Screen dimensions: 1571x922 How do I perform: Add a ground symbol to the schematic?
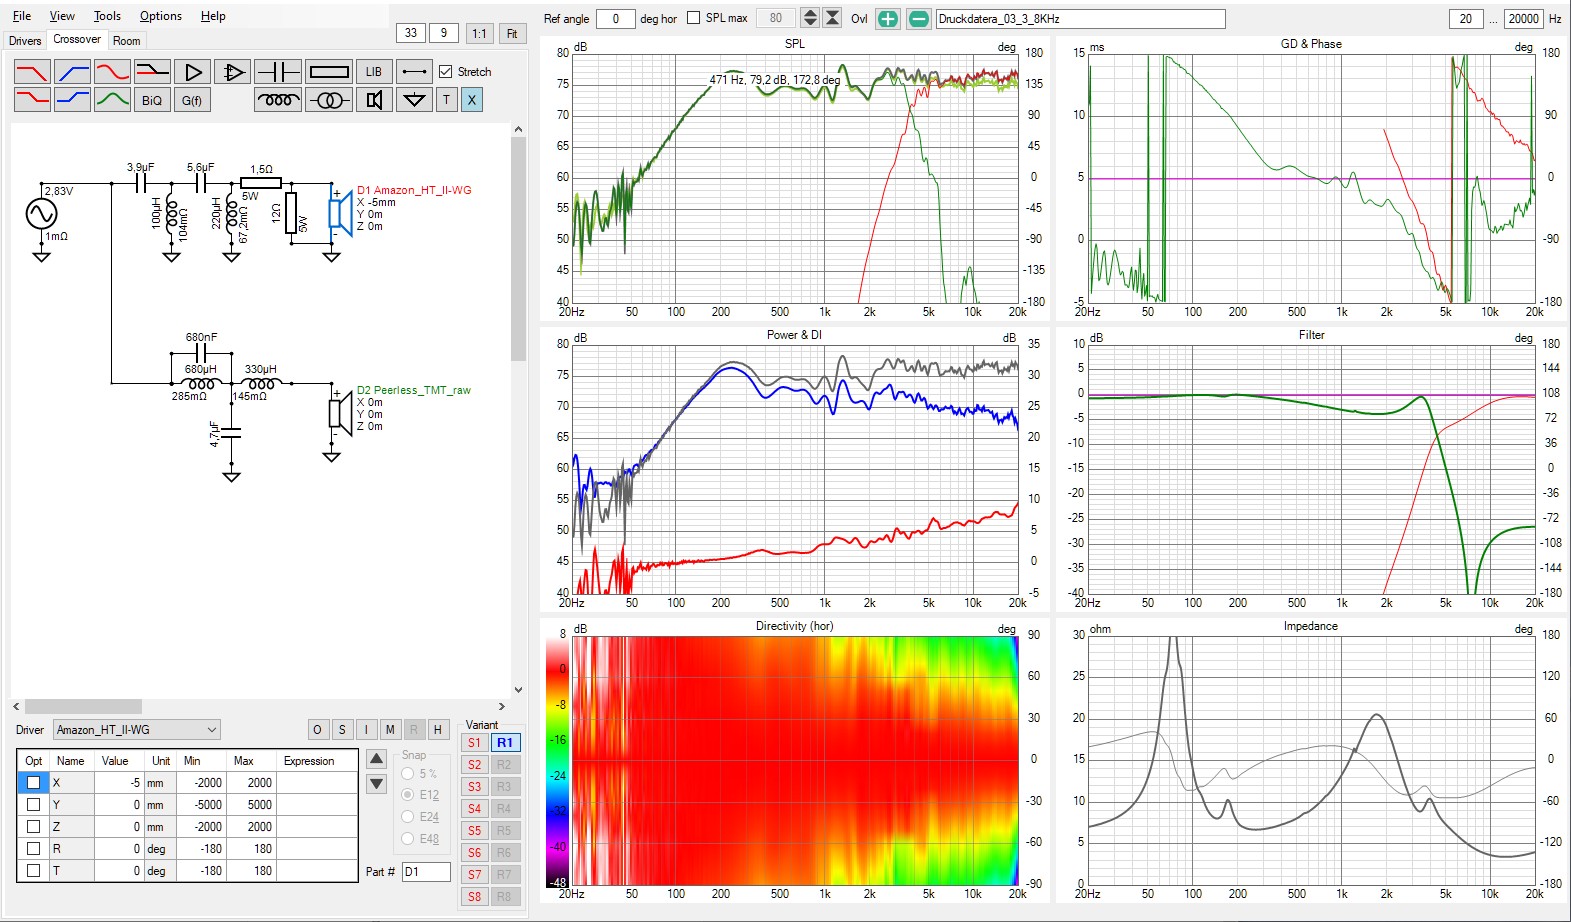coord(413,100)
